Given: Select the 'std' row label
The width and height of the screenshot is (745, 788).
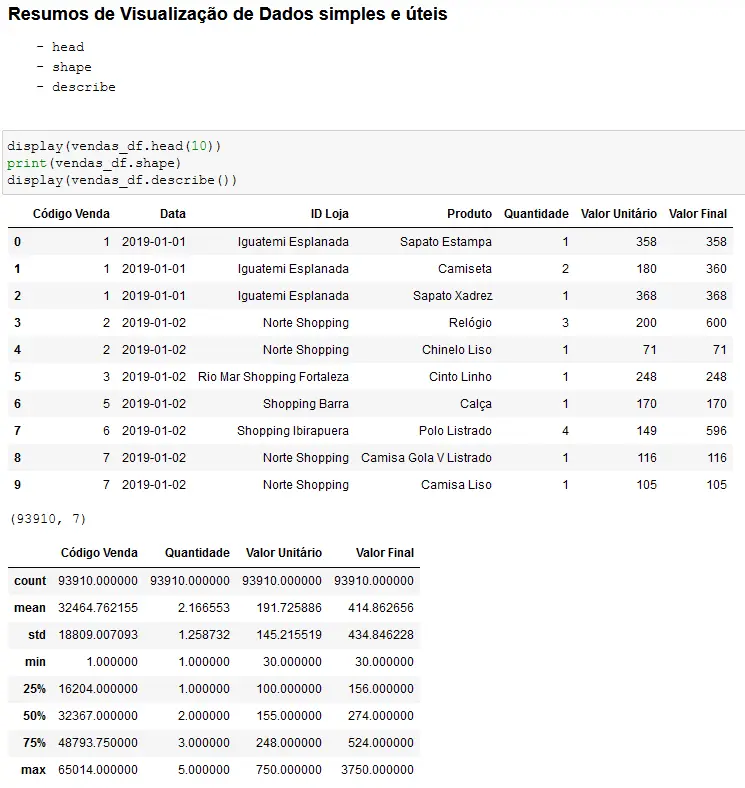Looking at the screenshot, I should [36, 634].
